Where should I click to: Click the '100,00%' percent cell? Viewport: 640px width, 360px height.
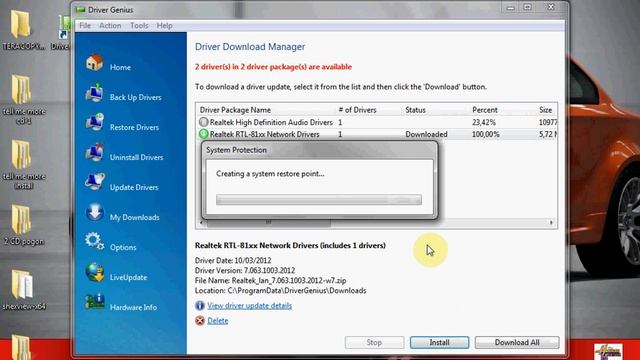point(485,134)
